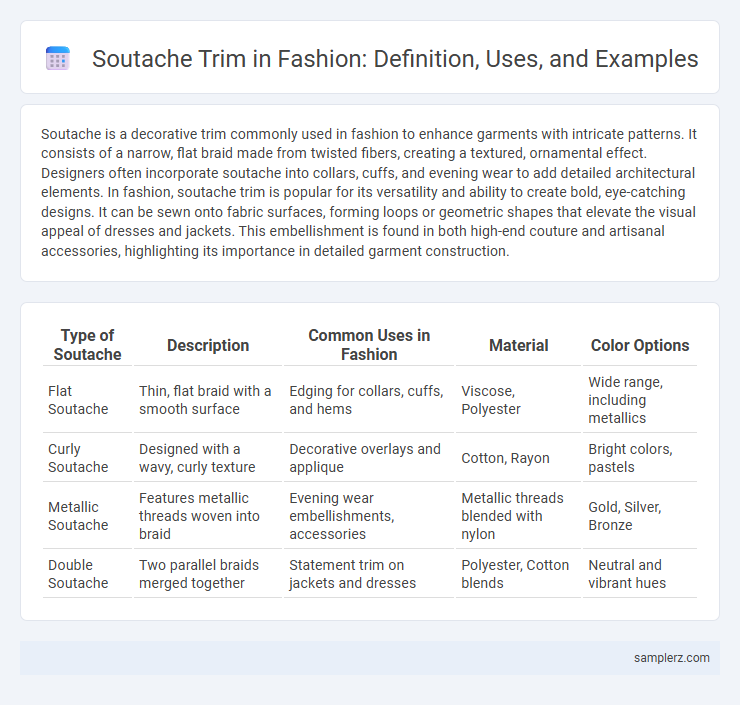This screenshot has height=705, width=740.
Task: Select the 'Polyester, Cotton blends' cell
Action: click(x=518, y=574)
